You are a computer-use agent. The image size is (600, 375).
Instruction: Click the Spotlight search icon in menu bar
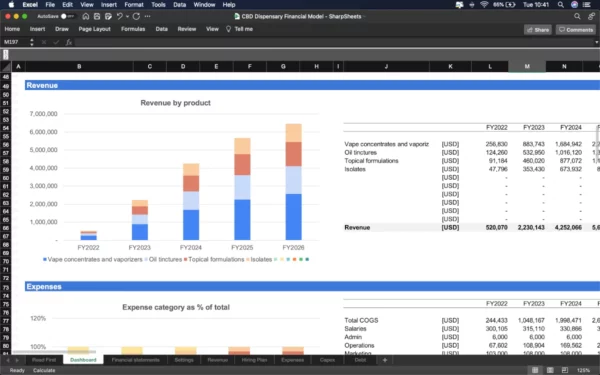point(561,5)
